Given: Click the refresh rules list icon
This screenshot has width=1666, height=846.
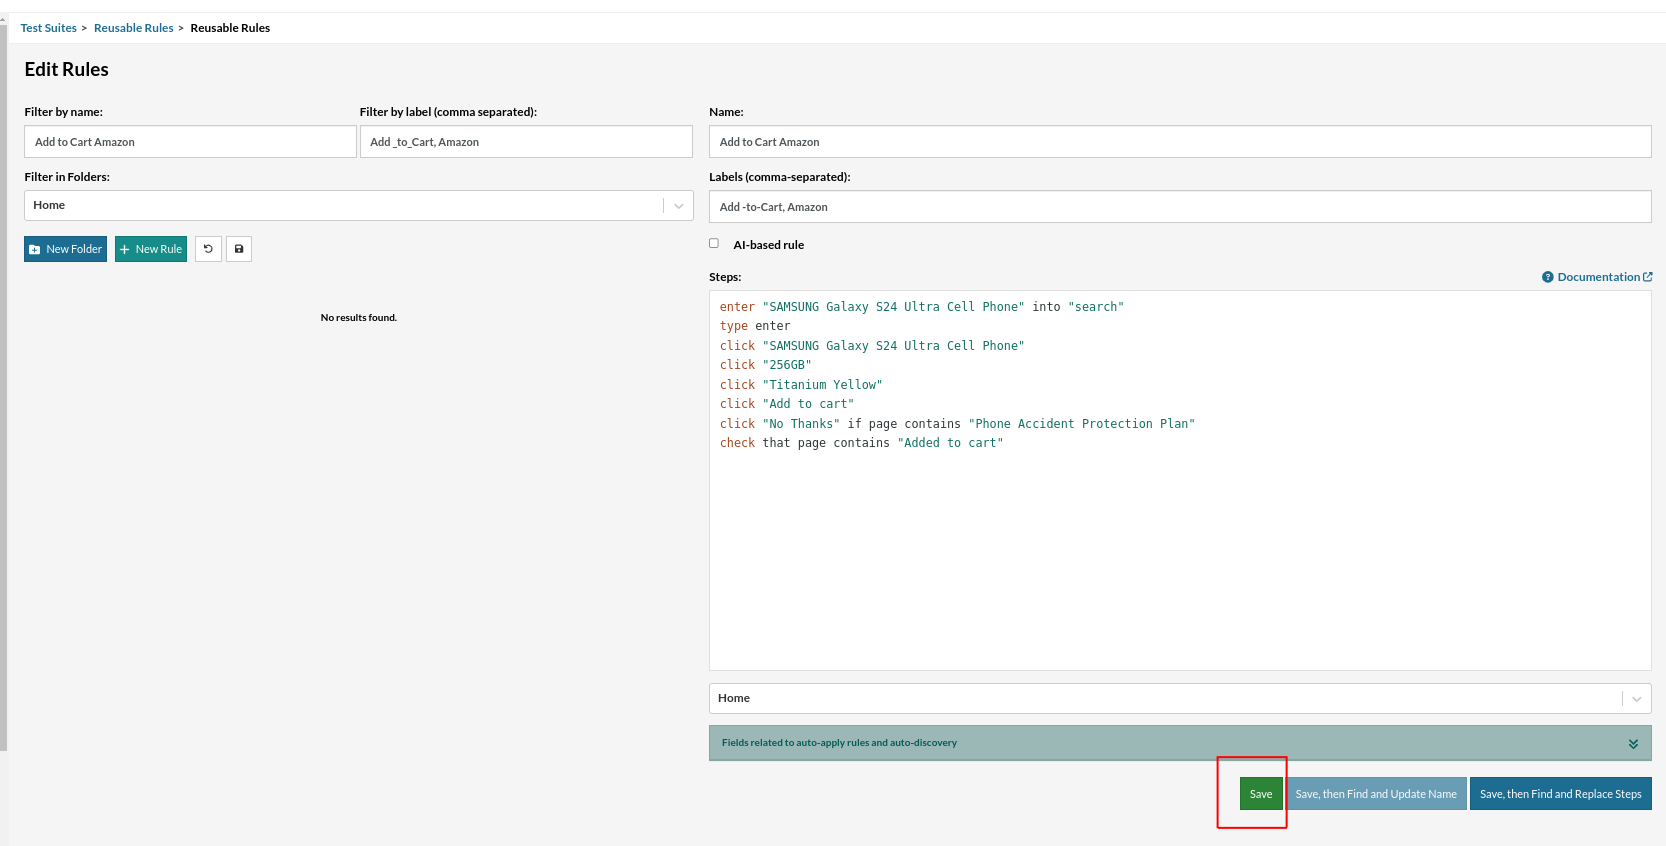Looking at the screenshot, I should [208, 249].
